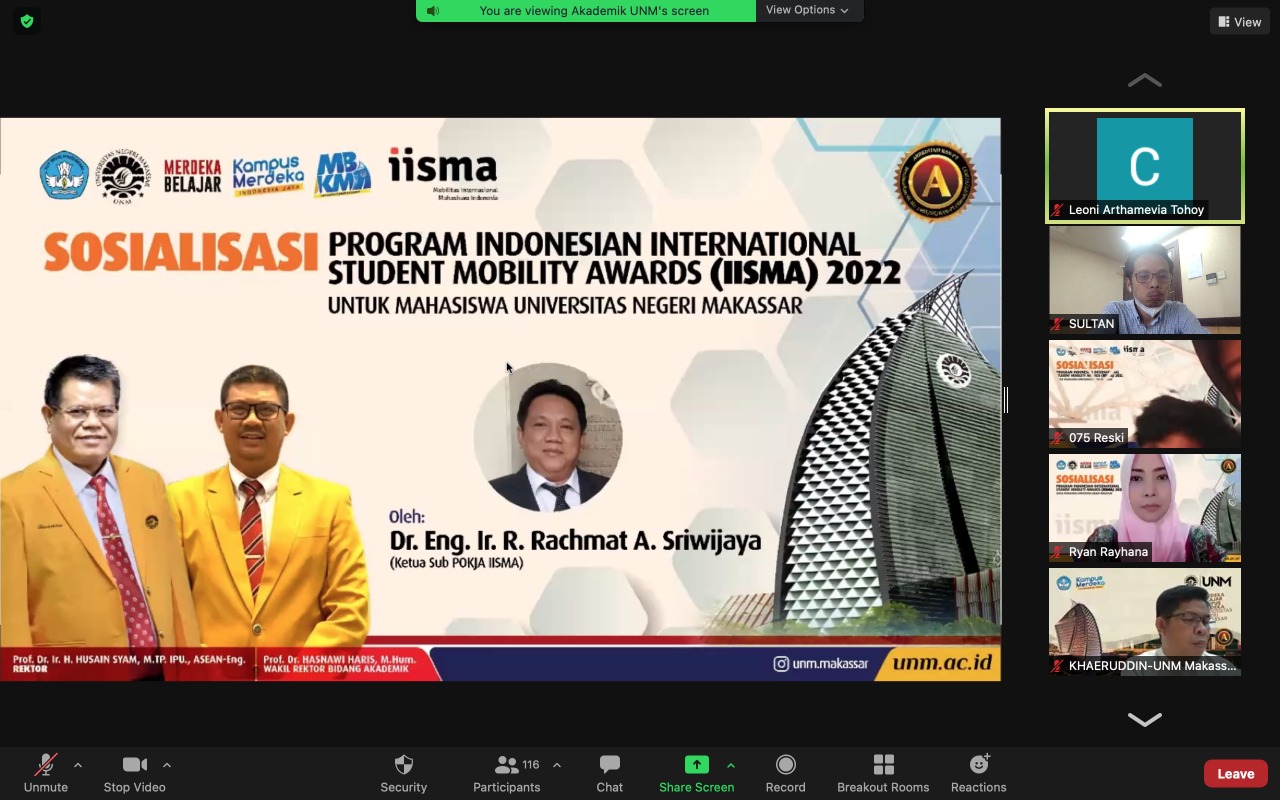Select Leoni Arthamevia Tohoy's video tile
Image resolution: width=1280 pixels, height=800 pixels.
1145,165
